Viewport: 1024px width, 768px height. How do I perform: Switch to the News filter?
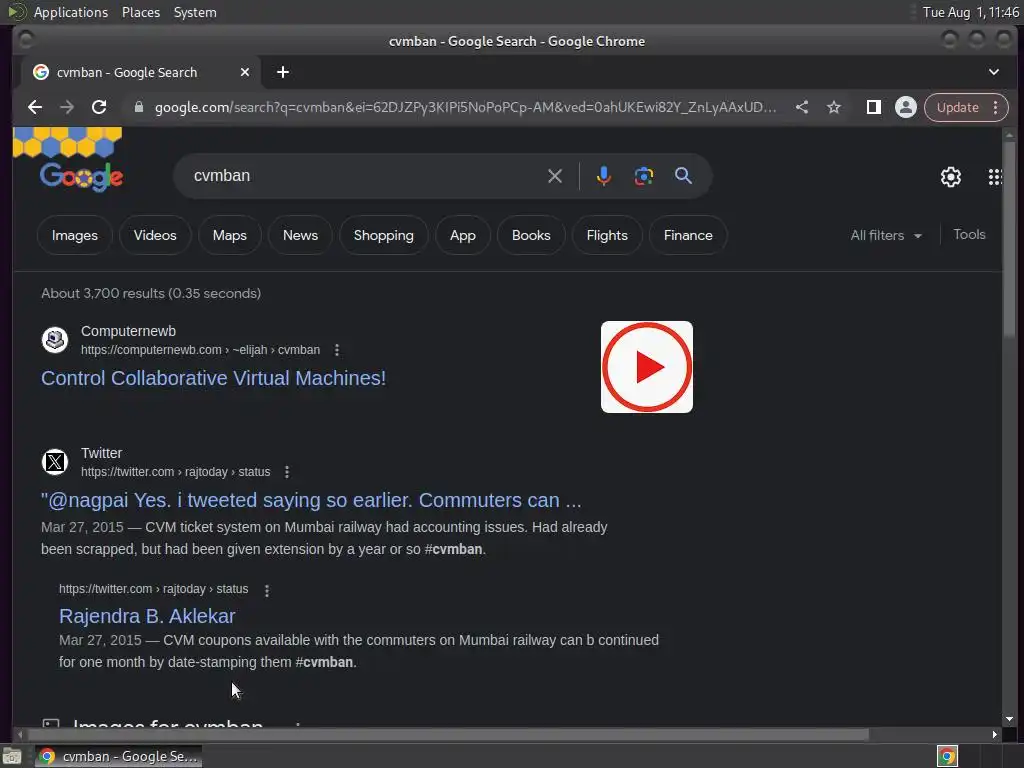pos(300,235)
